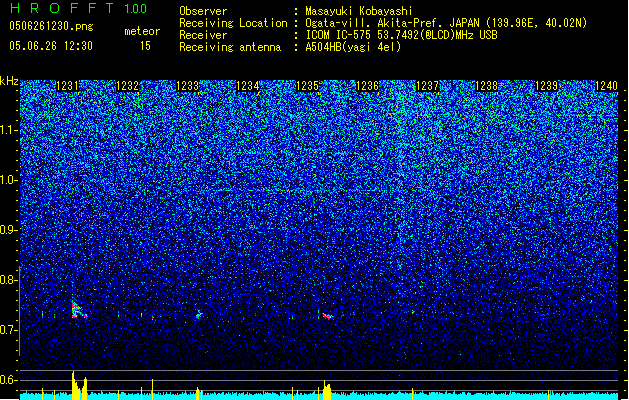Click the bright meteor echo after 1231
629x400 pixels.
point(78,310)
